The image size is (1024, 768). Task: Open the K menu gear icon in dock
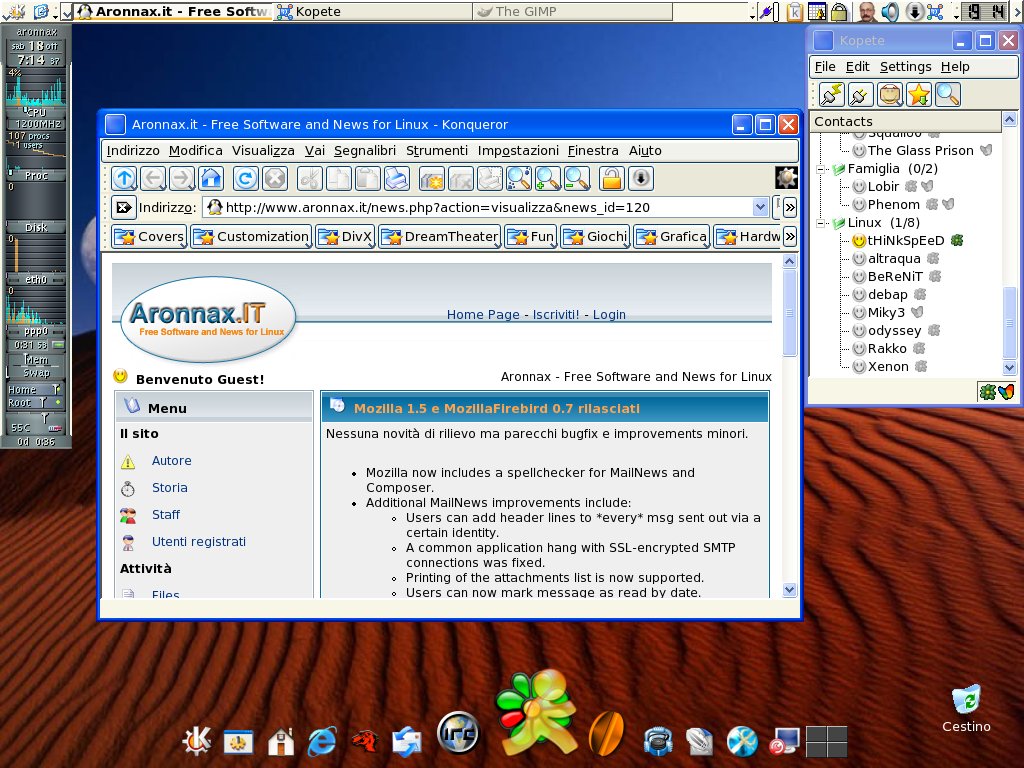(197, 741)
